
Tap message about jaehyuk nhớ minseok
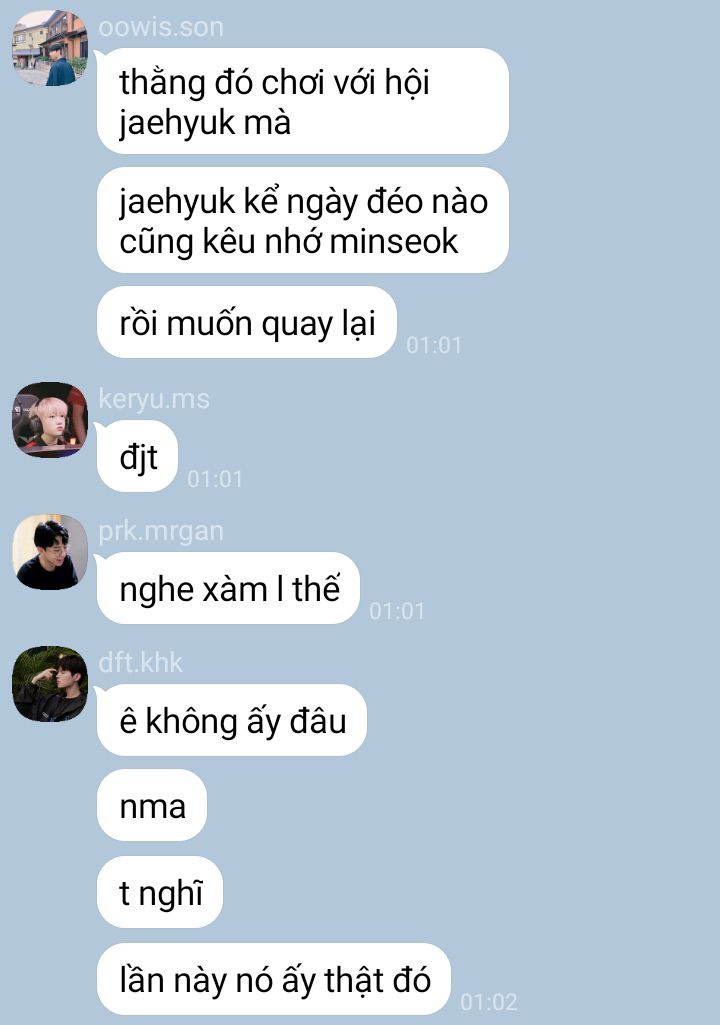(x=303, y=220)
